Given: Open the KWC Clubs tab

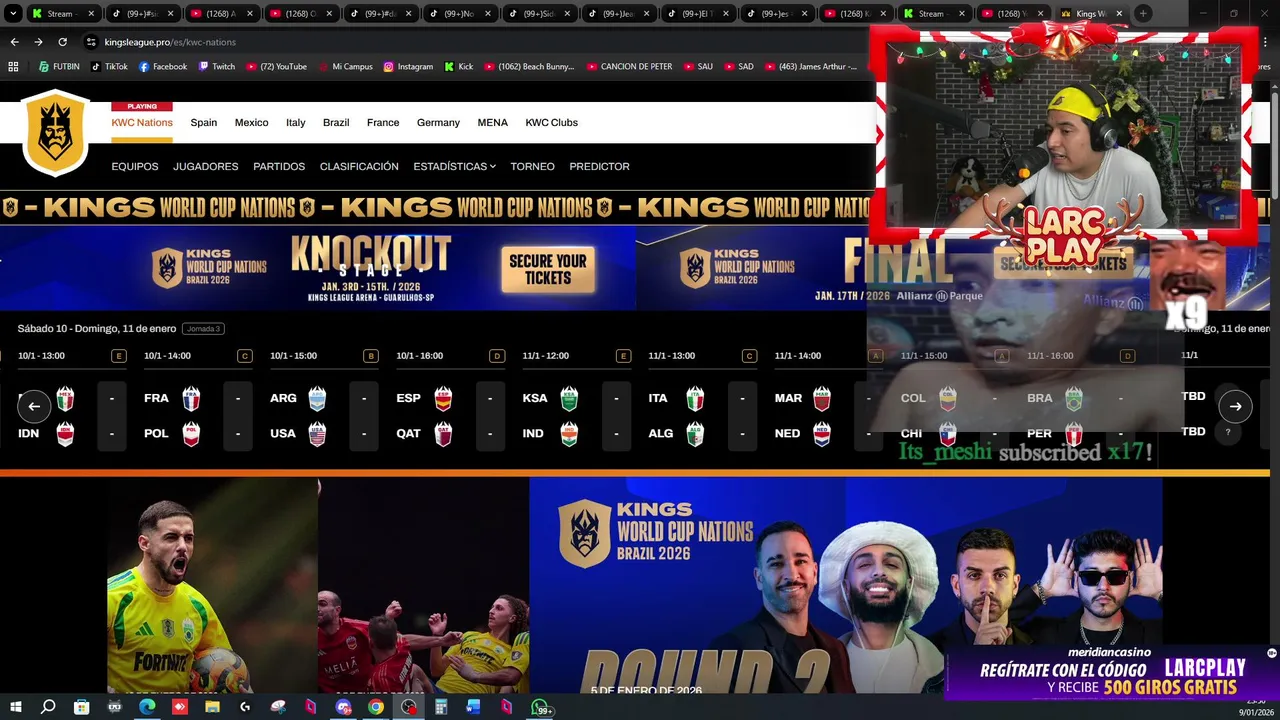Looking at the screenshot, I should pyautogui.click(x=552, y=122).
